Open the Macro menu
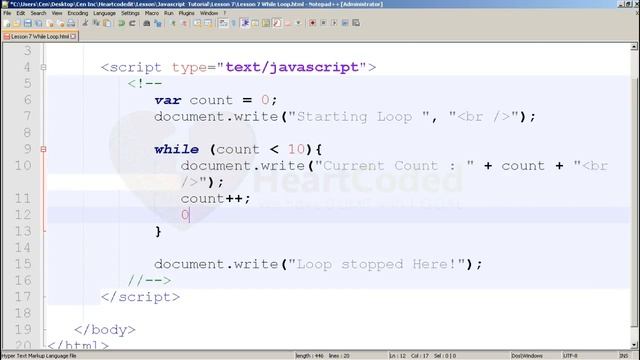The height and width of the screenshot is (360, 640). pos(152,13)
